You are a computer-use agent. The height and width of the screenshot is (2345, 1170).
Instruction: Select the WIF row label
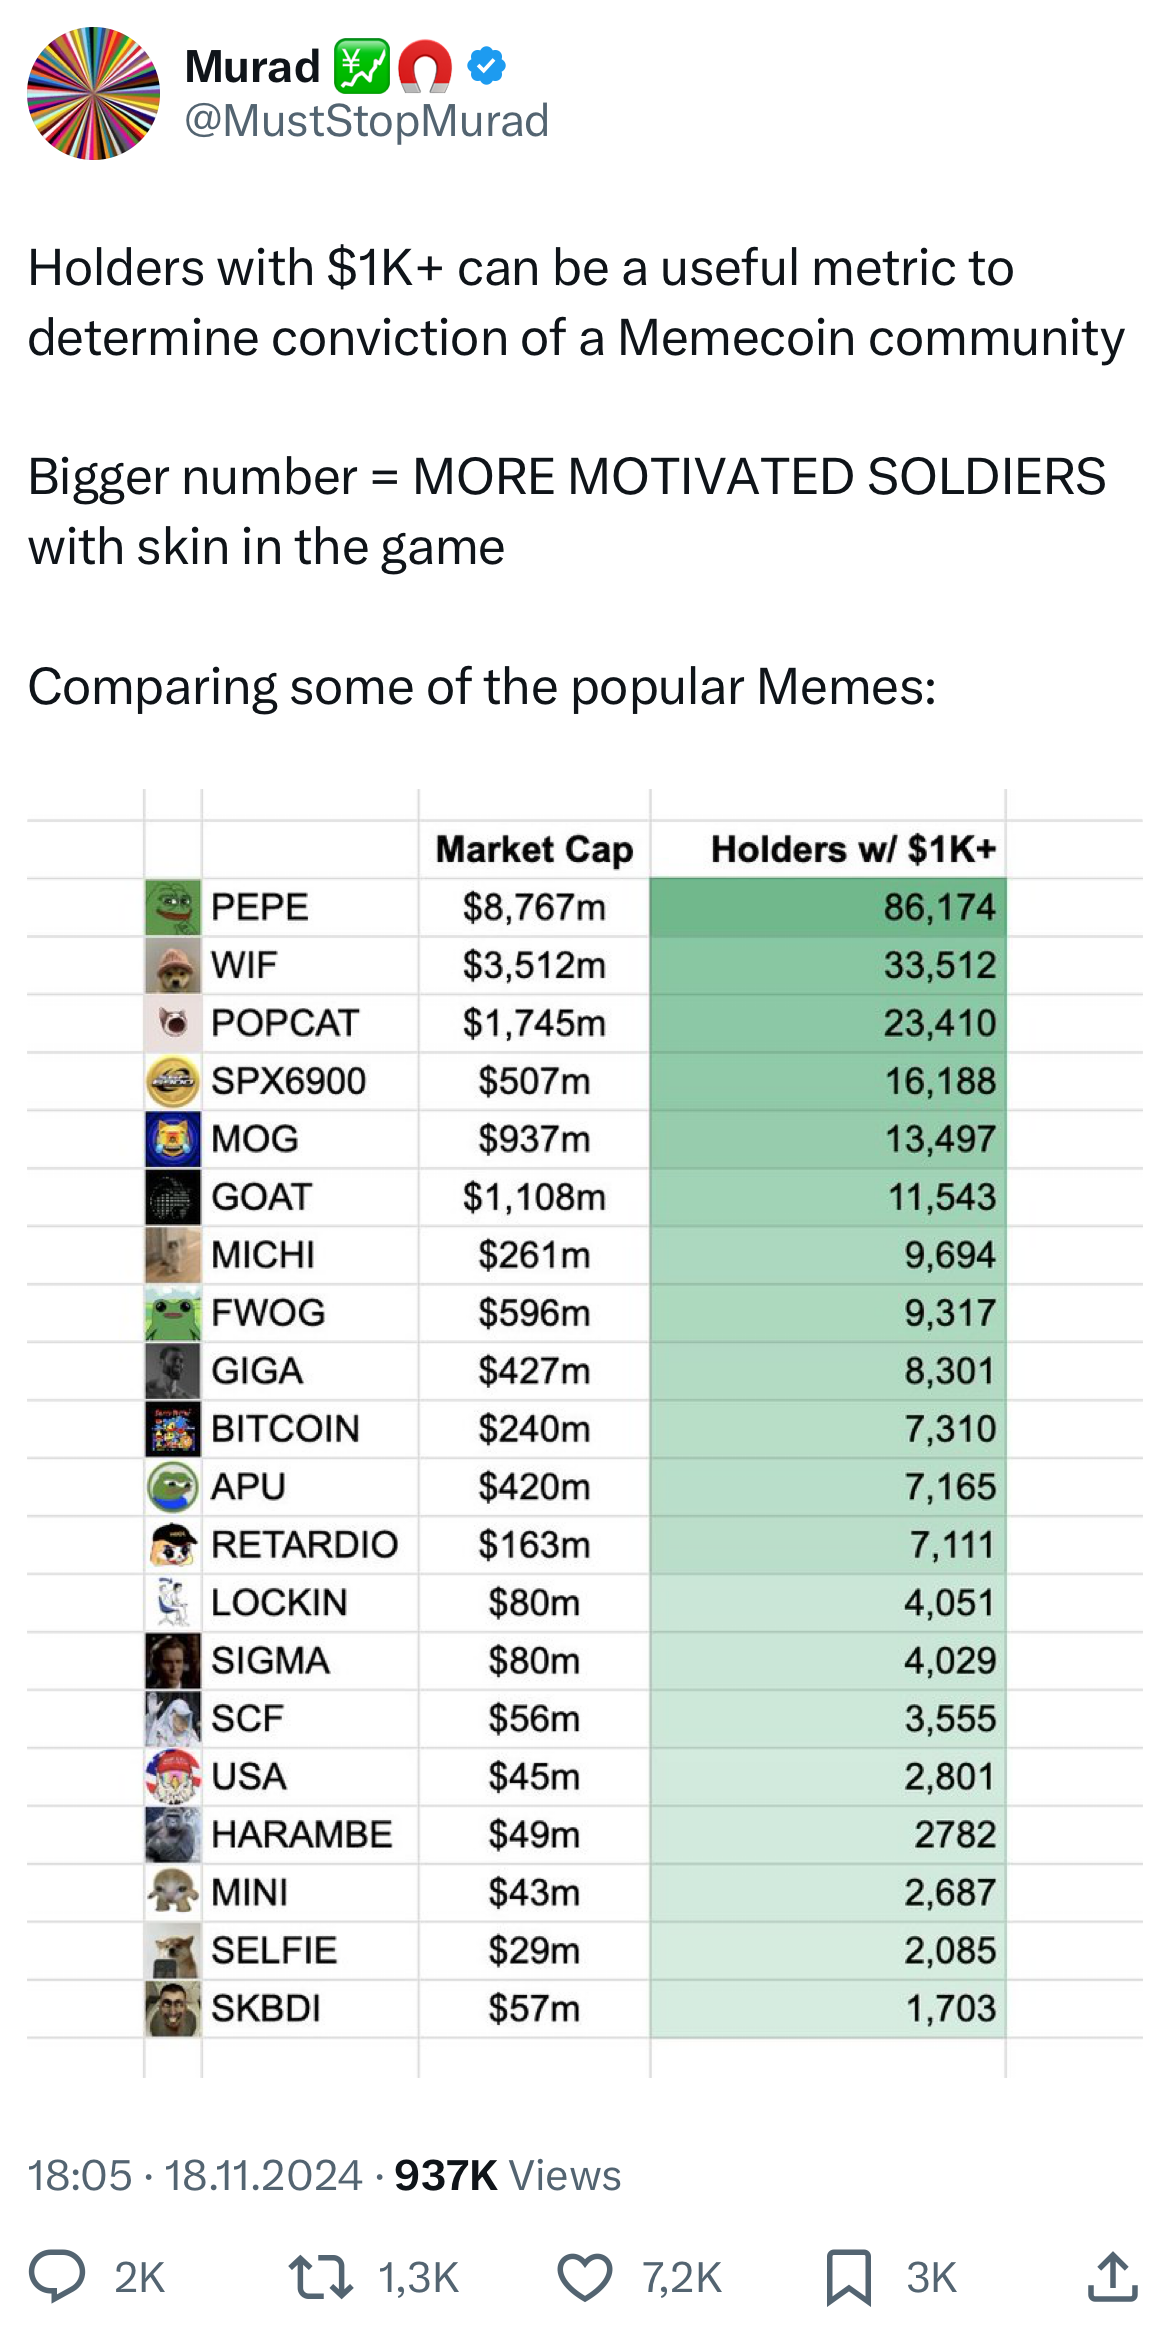pyautogui.click(x=244, y=965)
